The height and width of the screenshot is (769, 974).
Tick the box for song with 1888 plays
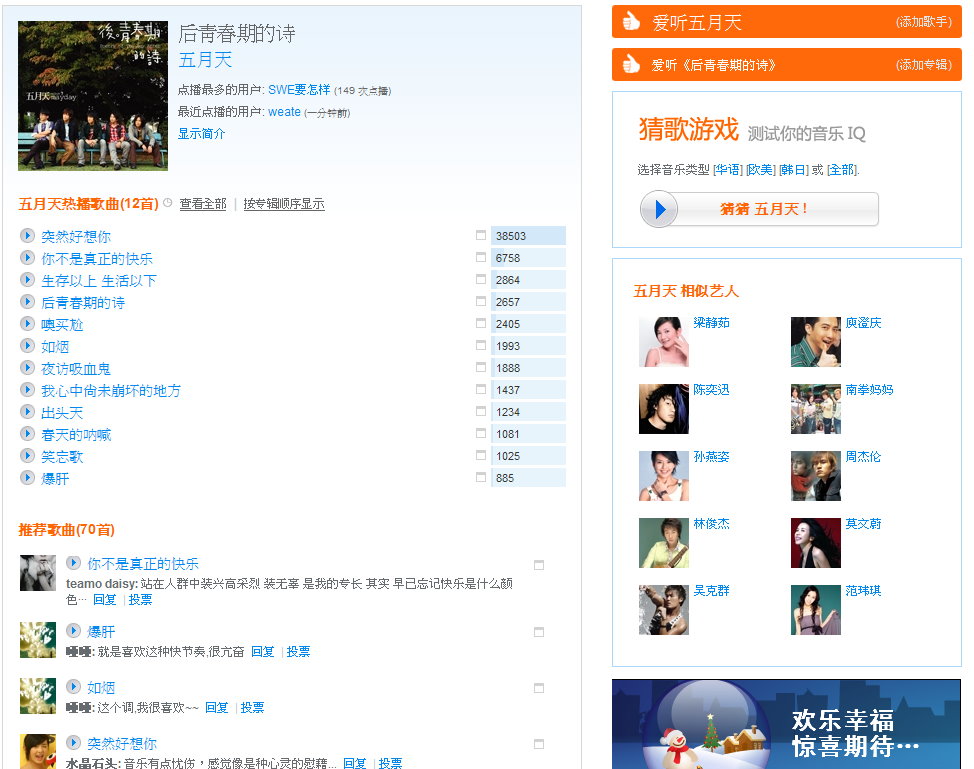click(481, 367)
